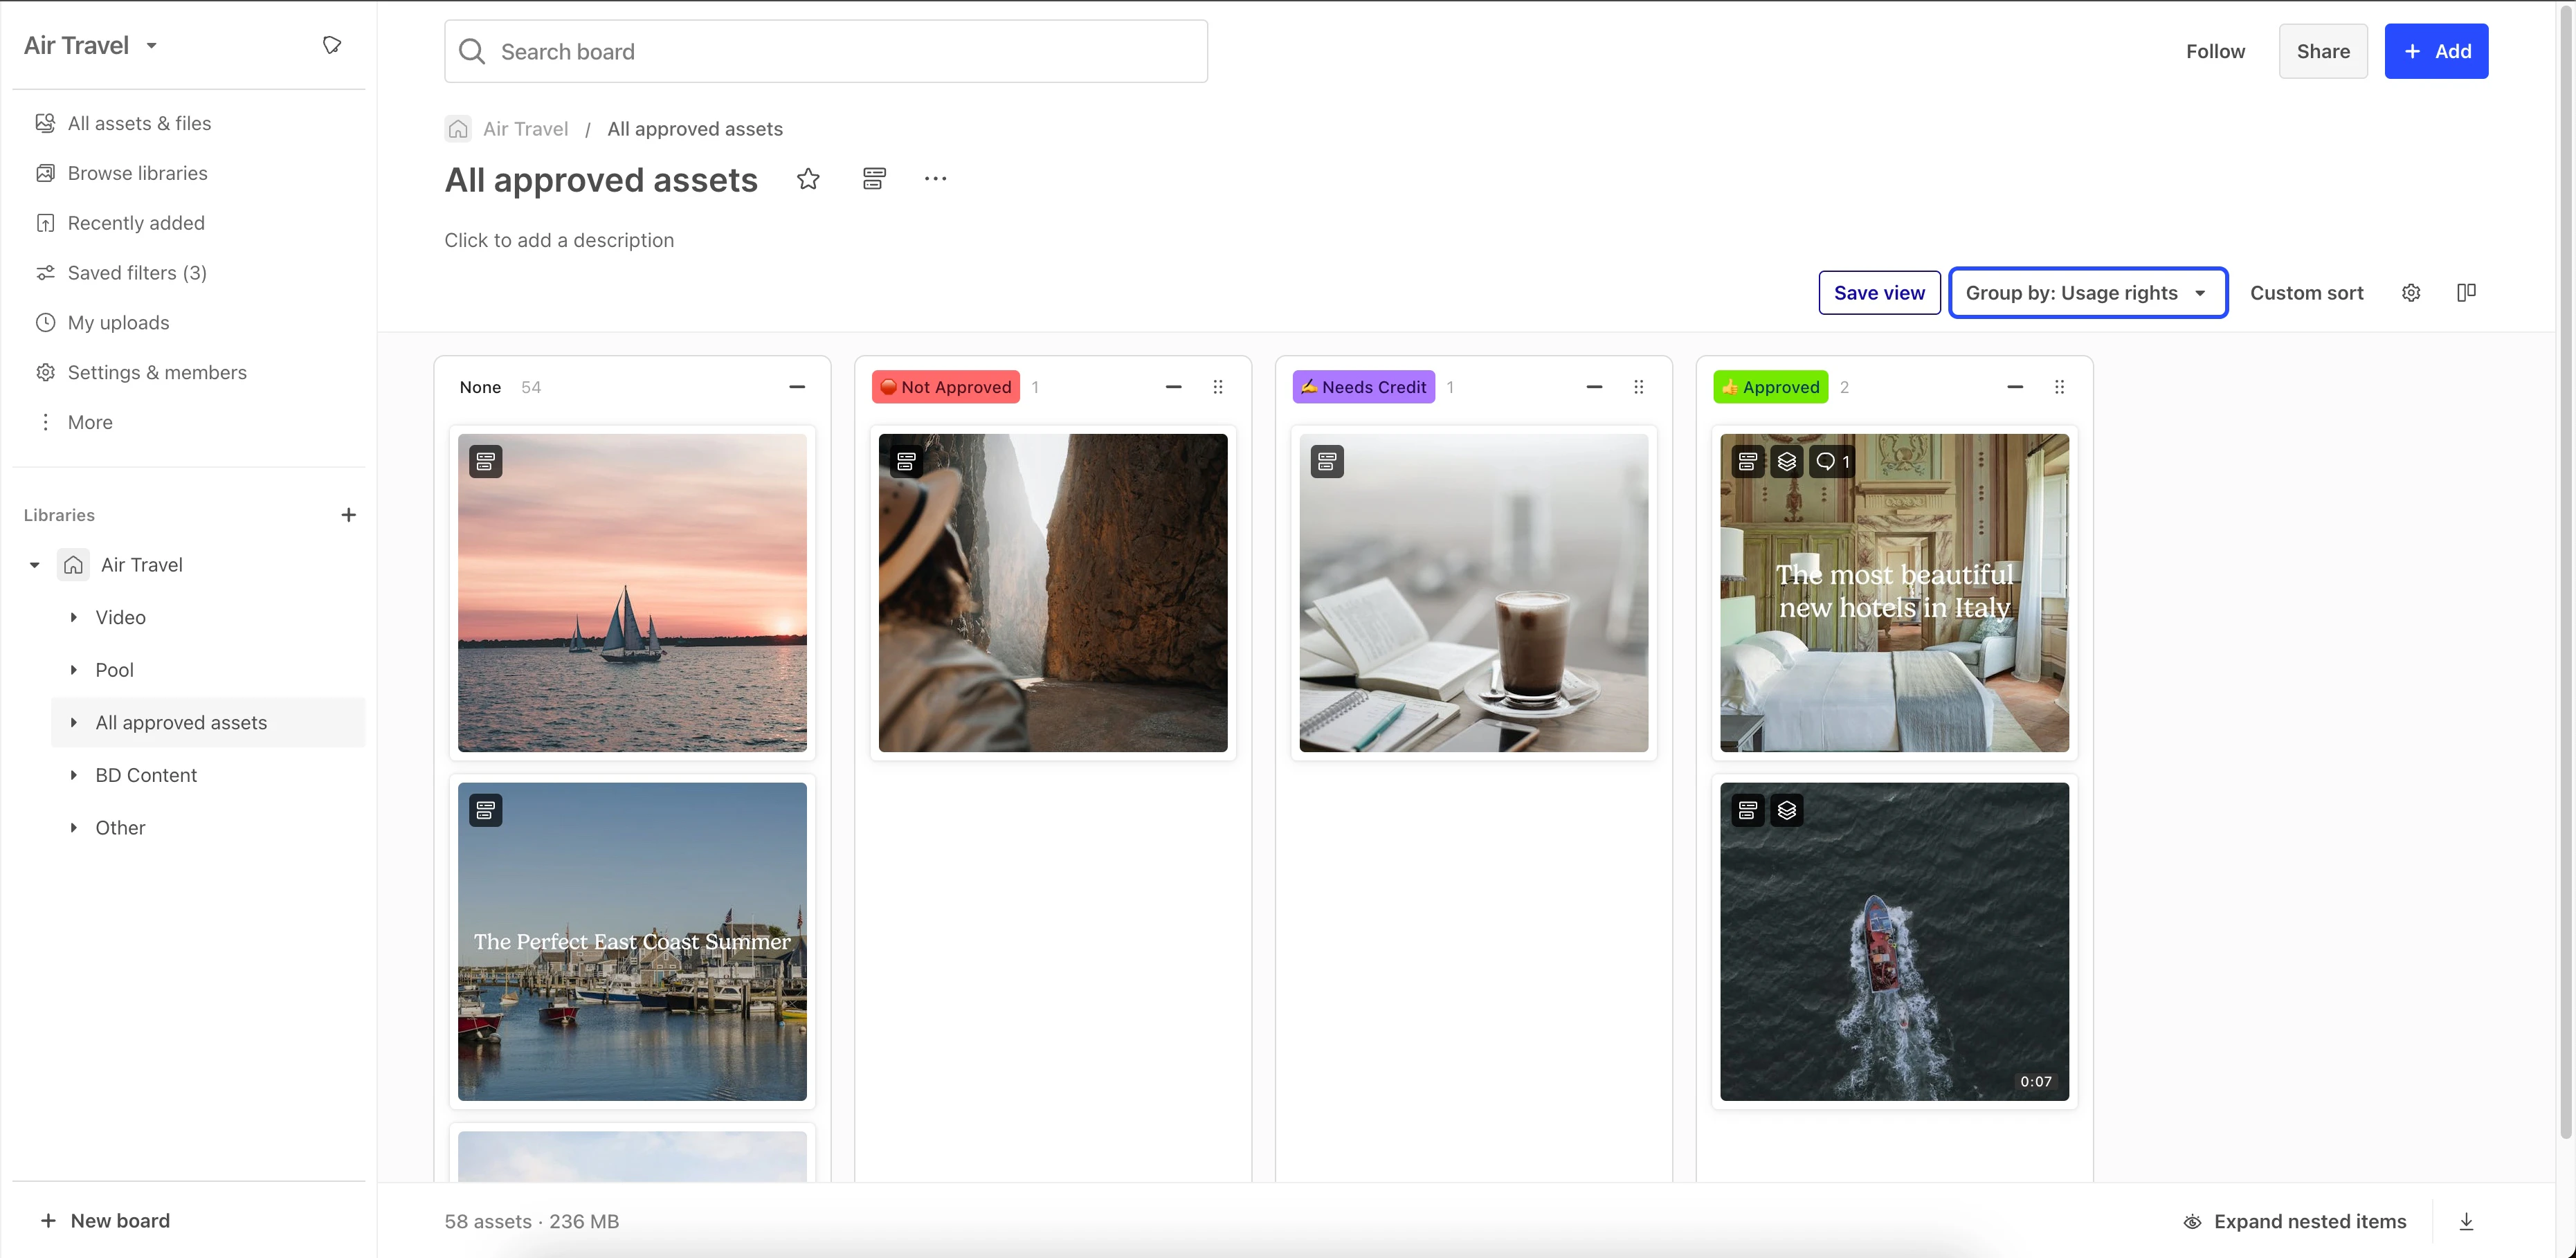Screen dimensions: 2576x1258
Task: Toggle Expand nested items in the footer
Action: pyautogui.click(x=2293, y=1221)
